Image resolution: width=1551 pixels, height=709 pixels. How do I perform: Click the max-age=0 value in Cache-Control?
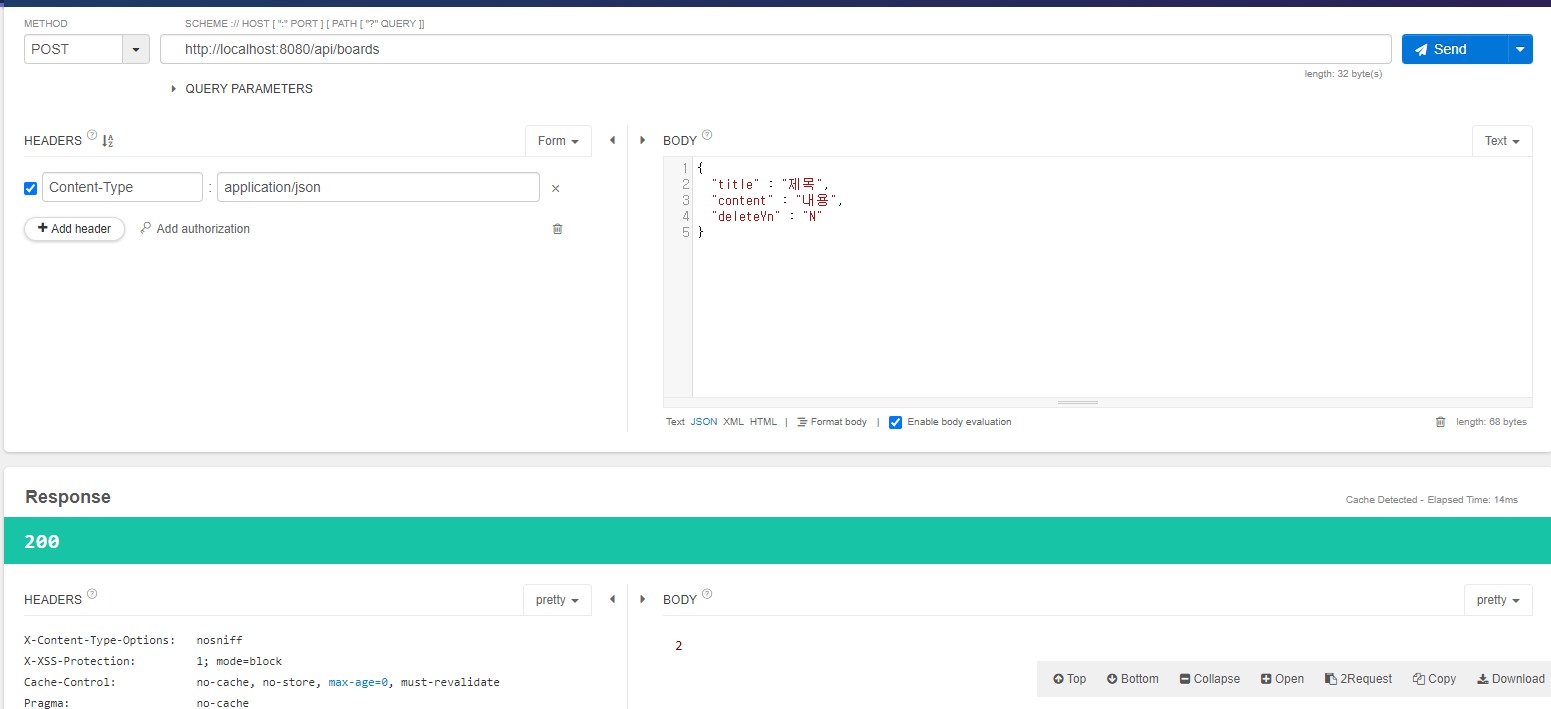coord(358,682)
